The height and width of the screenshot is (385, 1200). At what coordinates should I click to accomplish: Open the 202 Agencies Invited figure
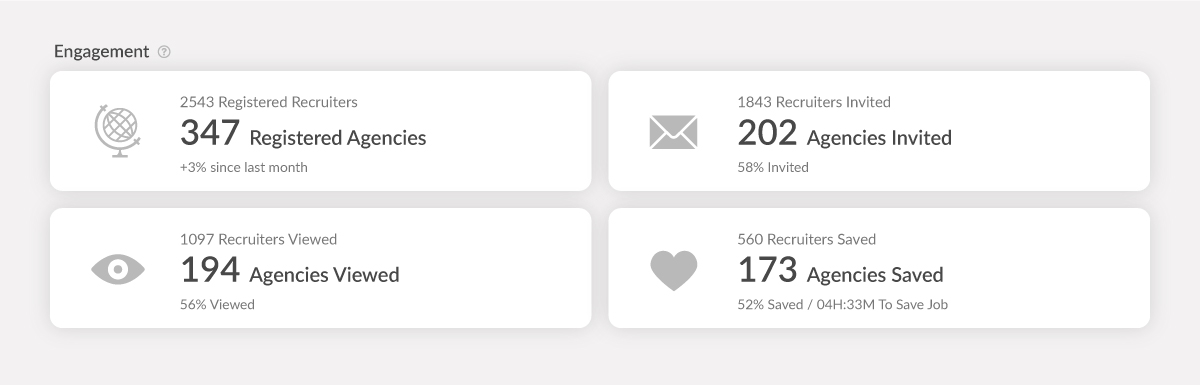(844, 133)
